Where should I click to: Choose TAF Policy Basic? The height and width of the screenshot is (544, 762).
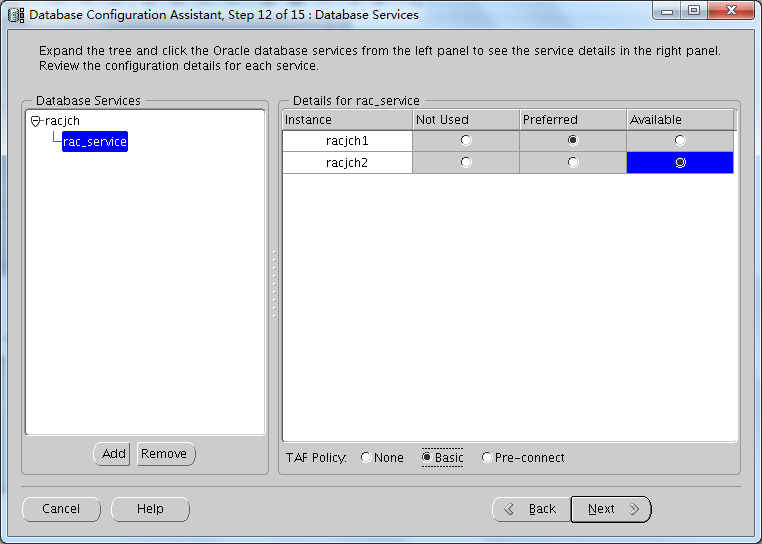coord(443,457)
